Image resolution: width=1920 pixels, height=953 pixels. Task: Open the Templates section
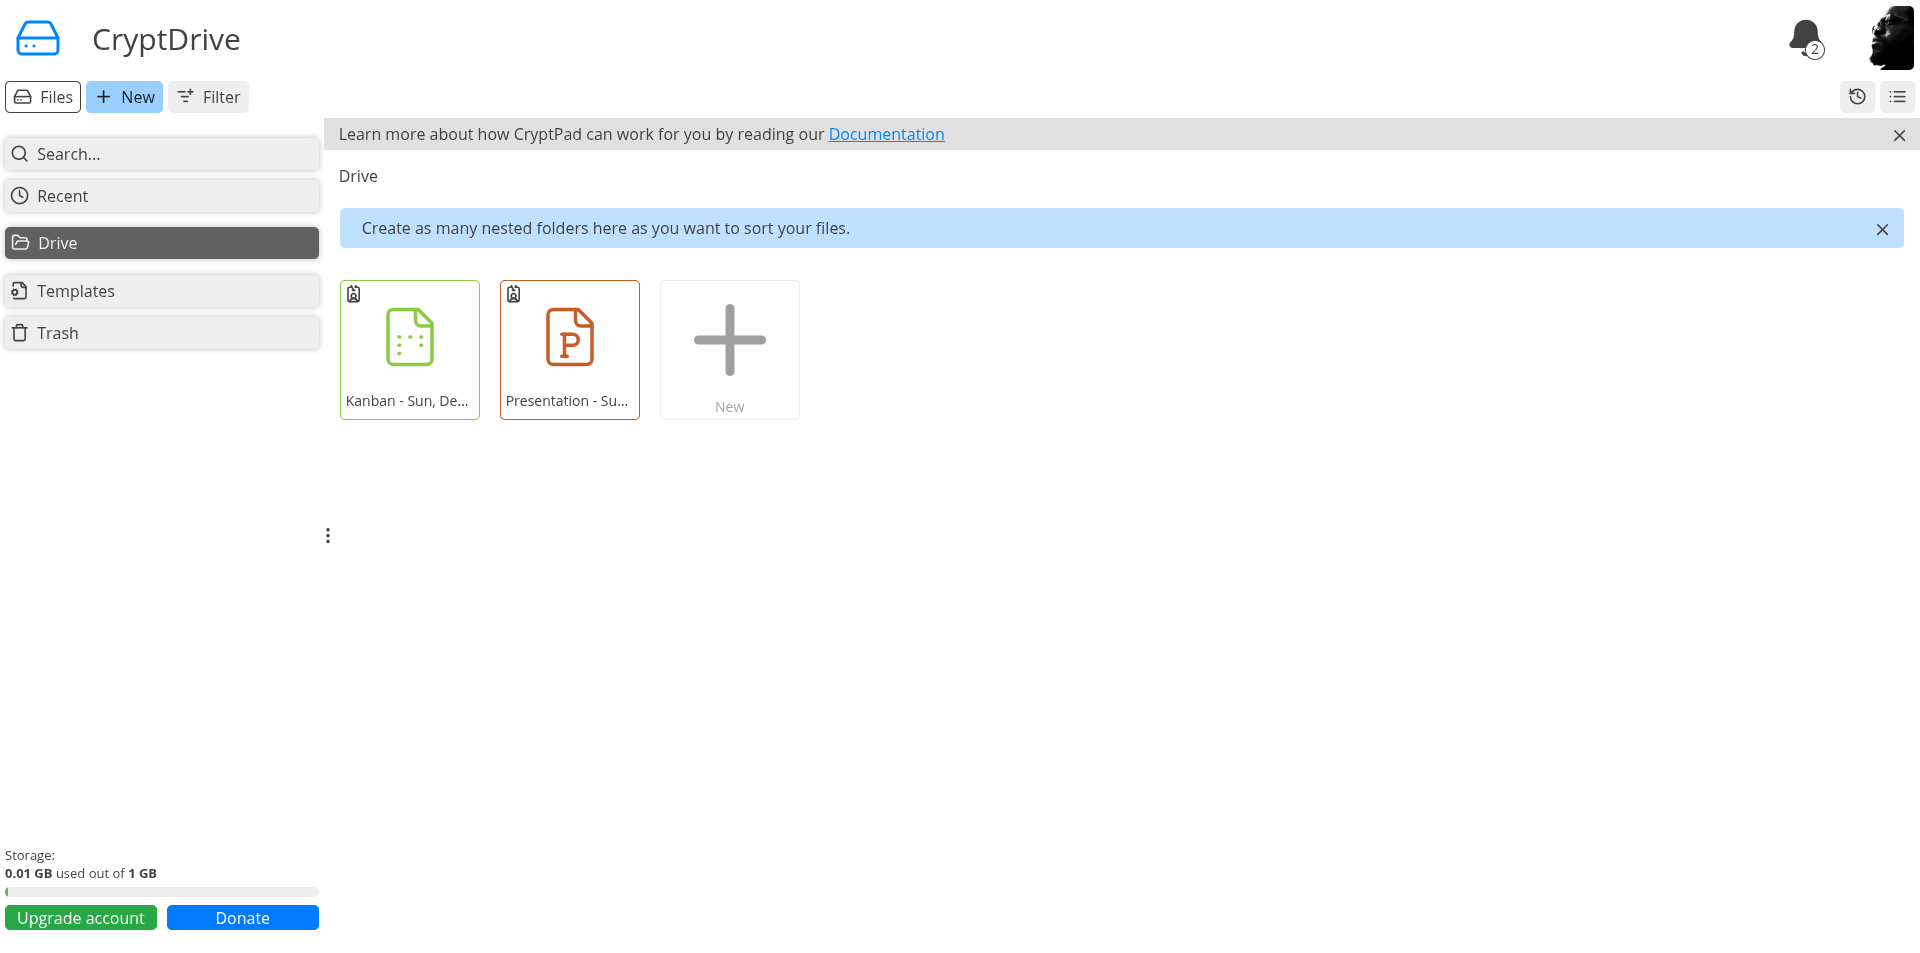162,291
